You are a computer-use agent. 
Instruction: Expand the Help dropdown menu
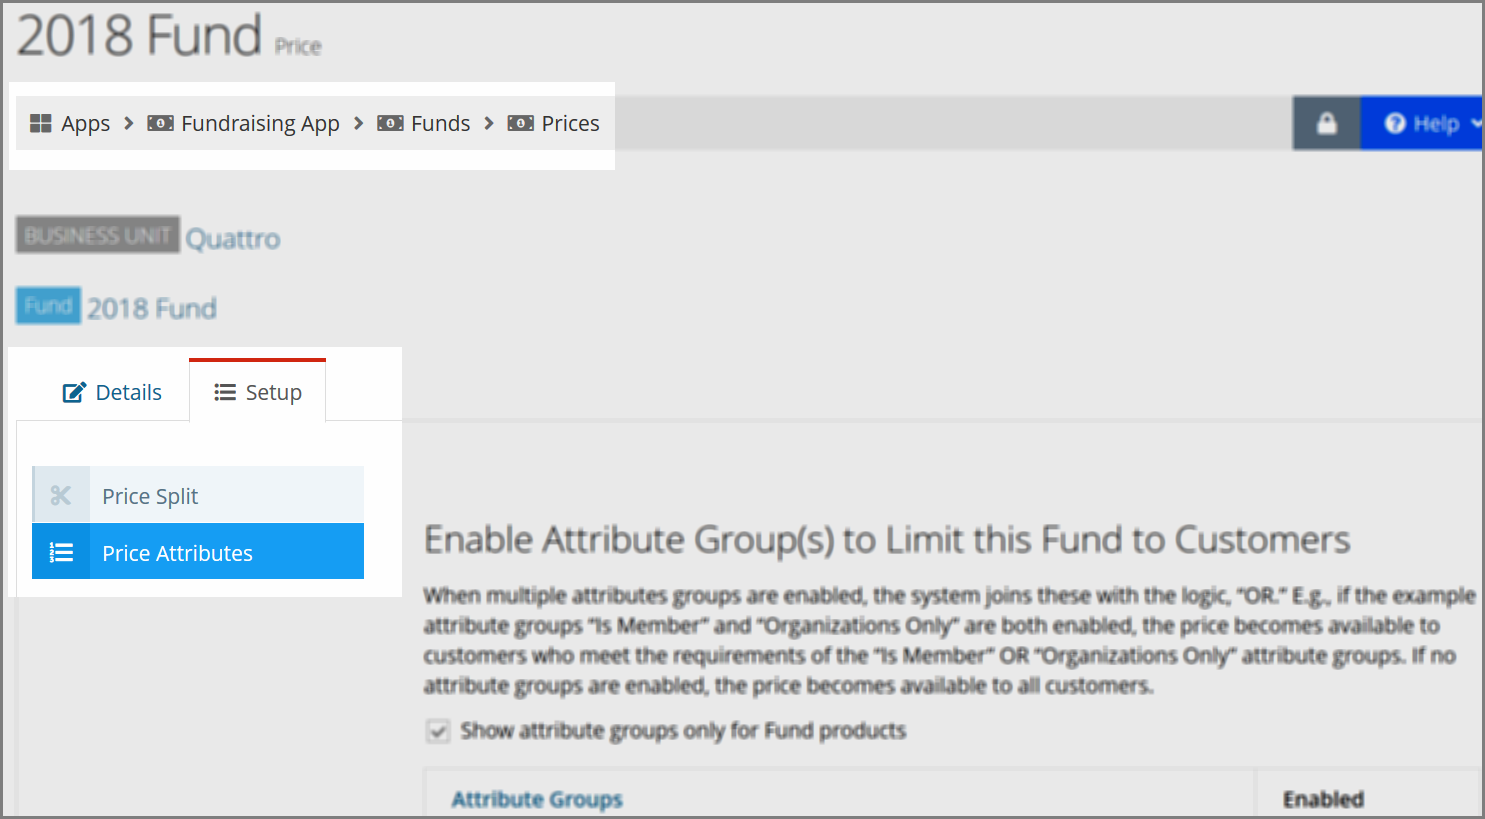point(1421,123)
